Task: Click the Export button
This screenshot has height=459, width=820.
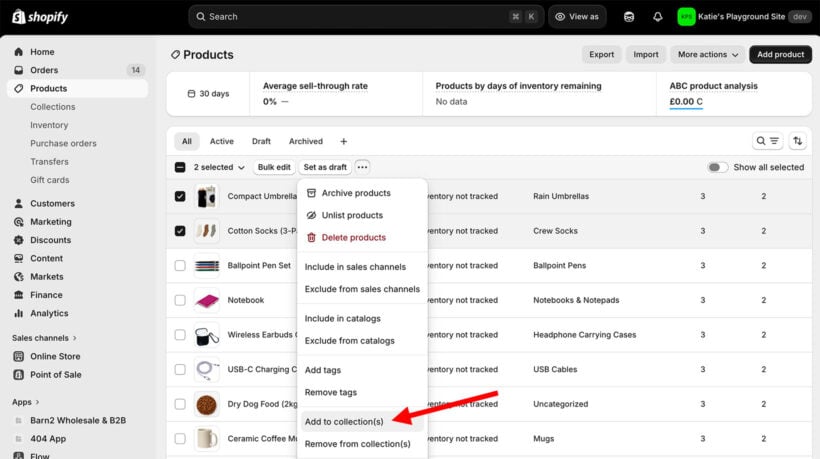Action: click(x=601, y=54)
